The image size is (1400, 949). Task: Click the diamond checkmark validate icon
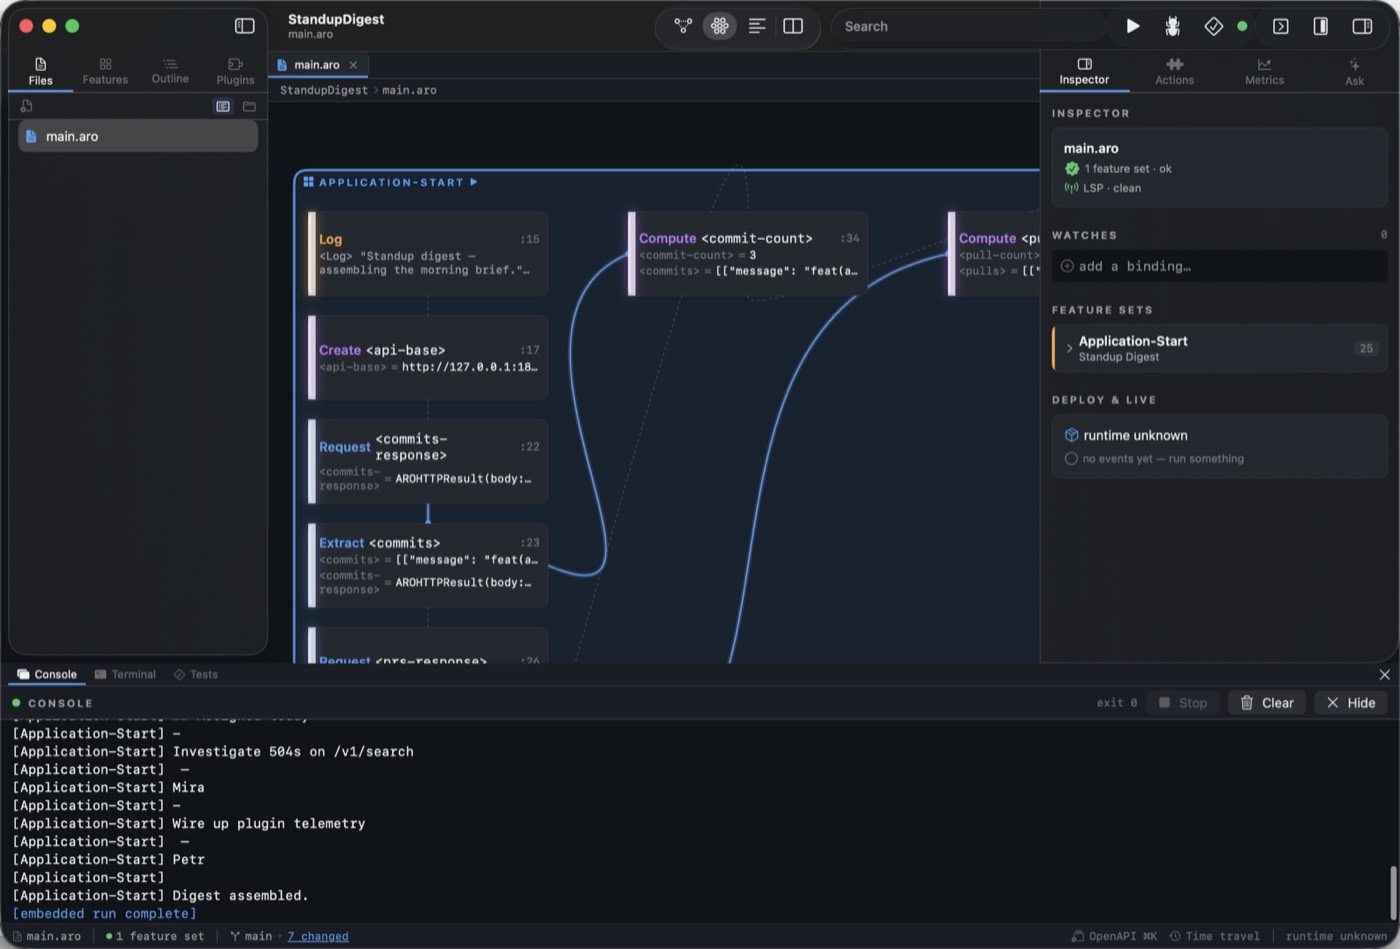(1213, 26)
